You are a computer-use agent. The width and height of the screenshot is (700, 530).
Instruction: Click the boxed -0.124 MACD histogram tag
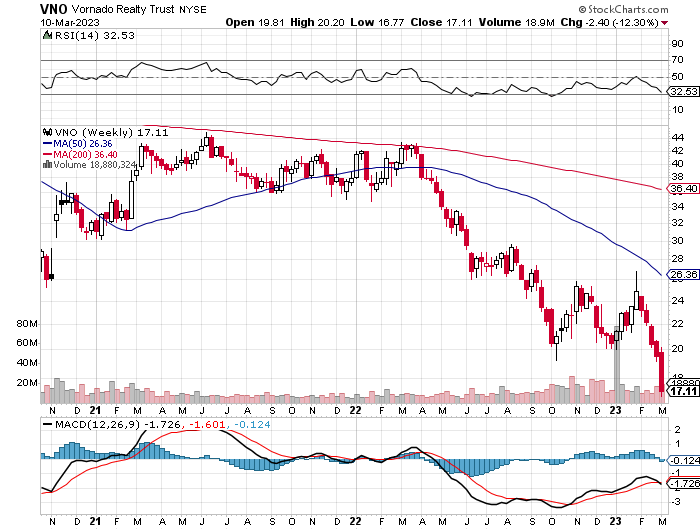tap(683, 460)
